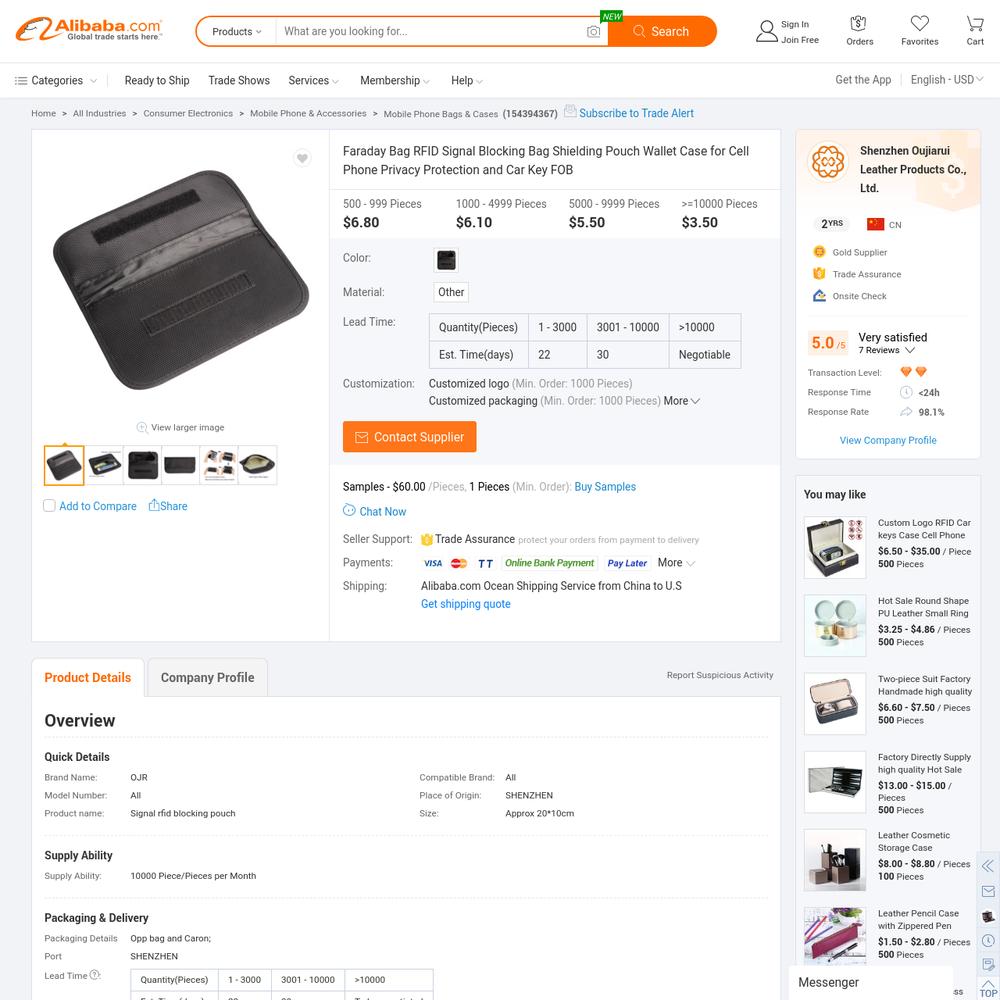Click the Sign In user icon
This screenshot has height=1000, width=1000.
tap(766, 31)
